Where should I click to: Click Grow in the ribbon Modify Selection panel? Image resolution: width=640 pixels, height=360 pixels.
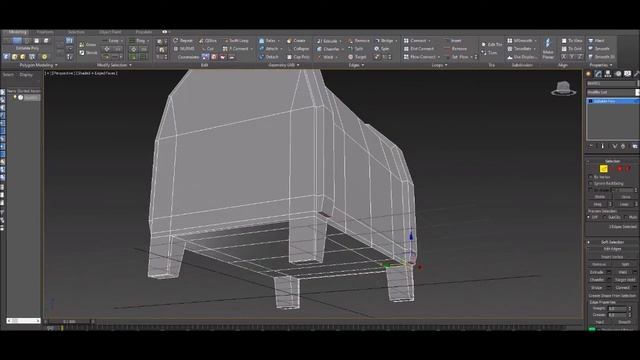(x=88, y=44)
